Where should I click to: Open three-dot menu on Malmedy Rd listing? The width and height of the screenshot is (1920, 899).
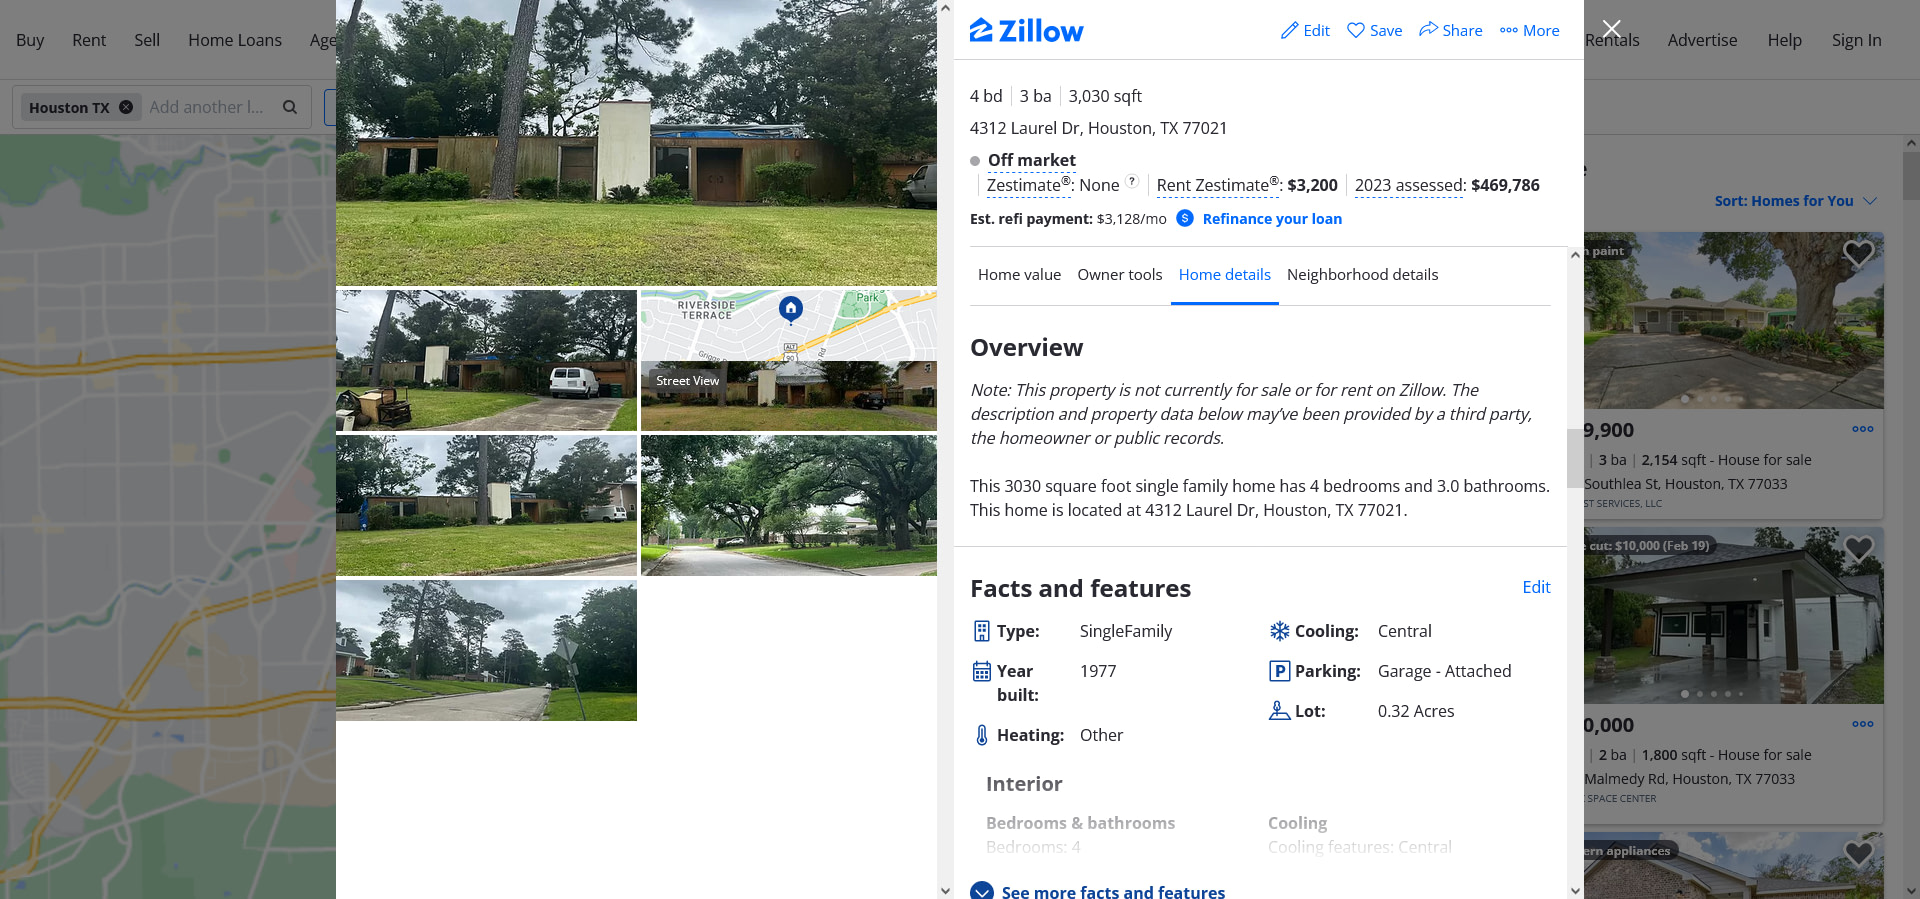pyautogui.click(x=1863, y=724)
